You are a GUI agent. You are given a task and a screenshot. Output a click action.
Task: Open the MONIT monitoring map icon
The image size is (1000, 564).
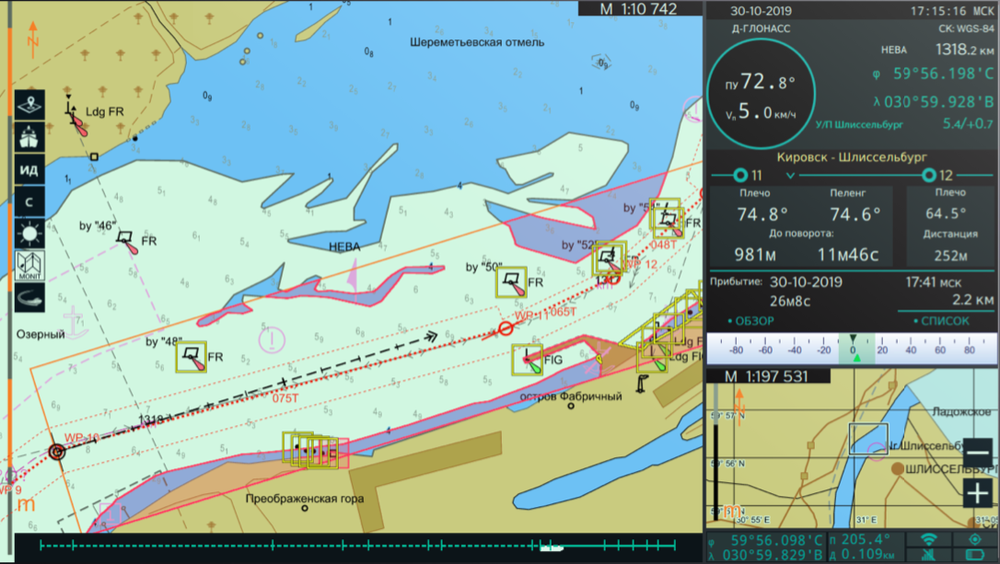[28, 266]
